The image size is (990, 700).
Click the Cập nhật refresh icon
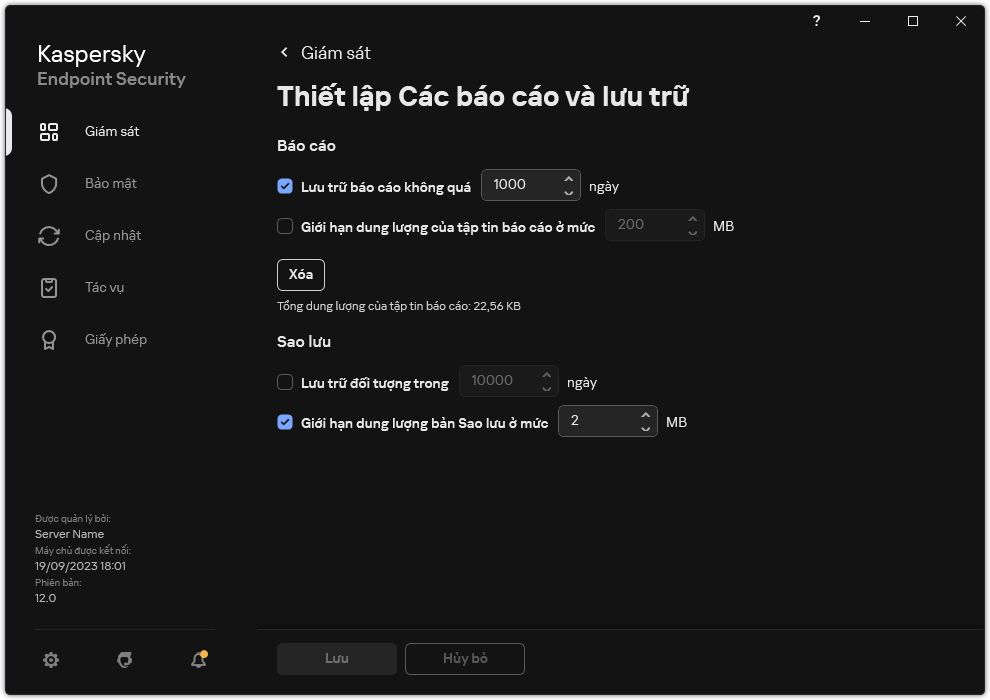coord(48,235)
